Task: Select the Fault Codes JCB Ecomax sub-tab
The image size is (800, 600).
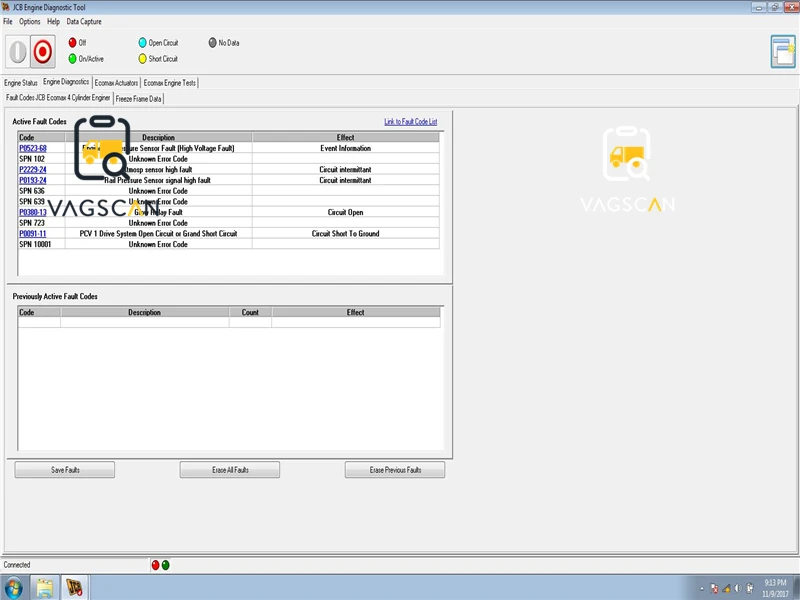Action: pyautogui.click(x=58, y=97)
